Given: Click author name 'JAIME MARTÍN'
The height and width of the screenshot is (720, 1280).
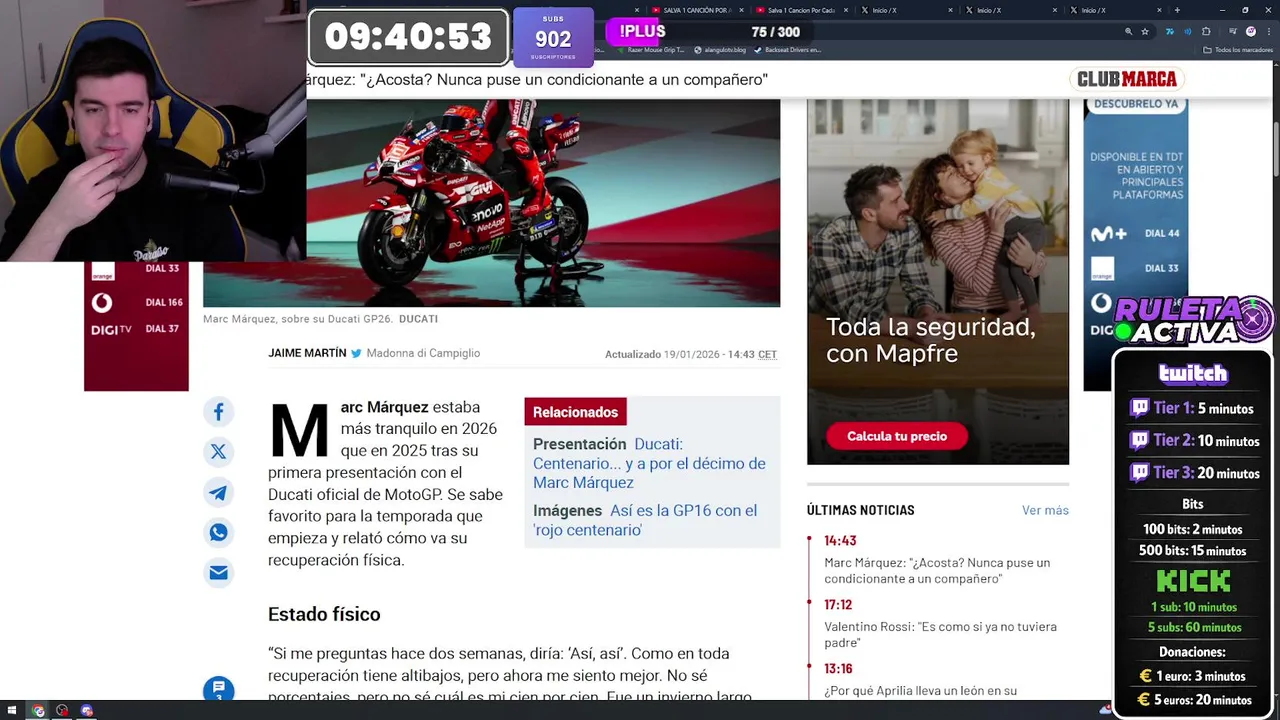Looking at the screenshot, I should 307,353.
